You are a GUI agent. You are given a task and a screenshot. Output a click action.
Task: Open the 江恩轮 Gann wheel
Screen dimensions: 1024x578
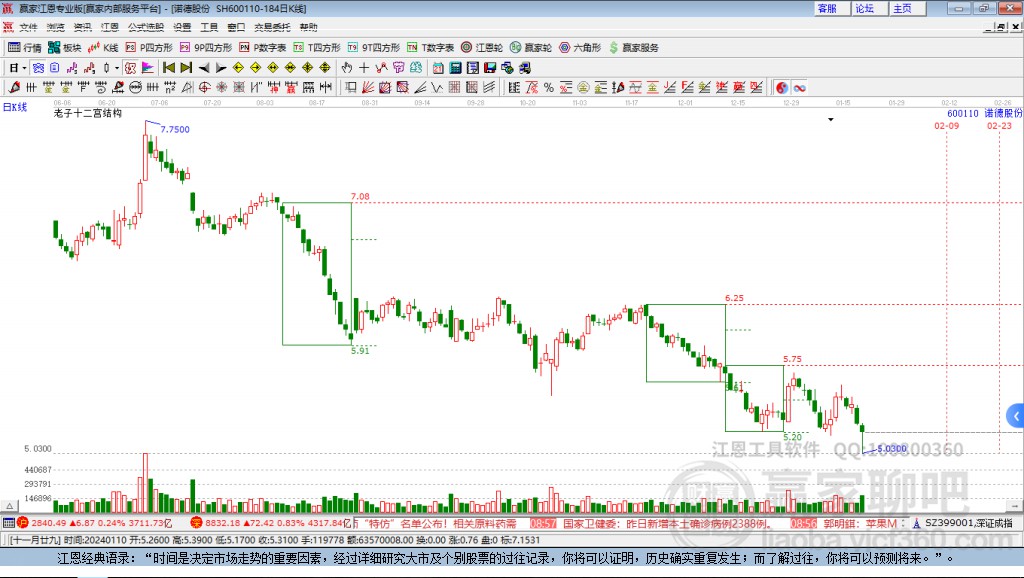click(482, 48)
